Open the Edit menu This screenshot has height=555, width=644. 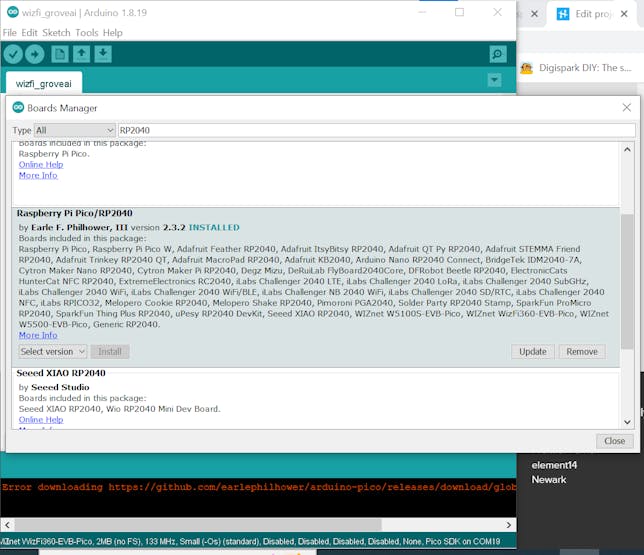[x=29, y=33]
